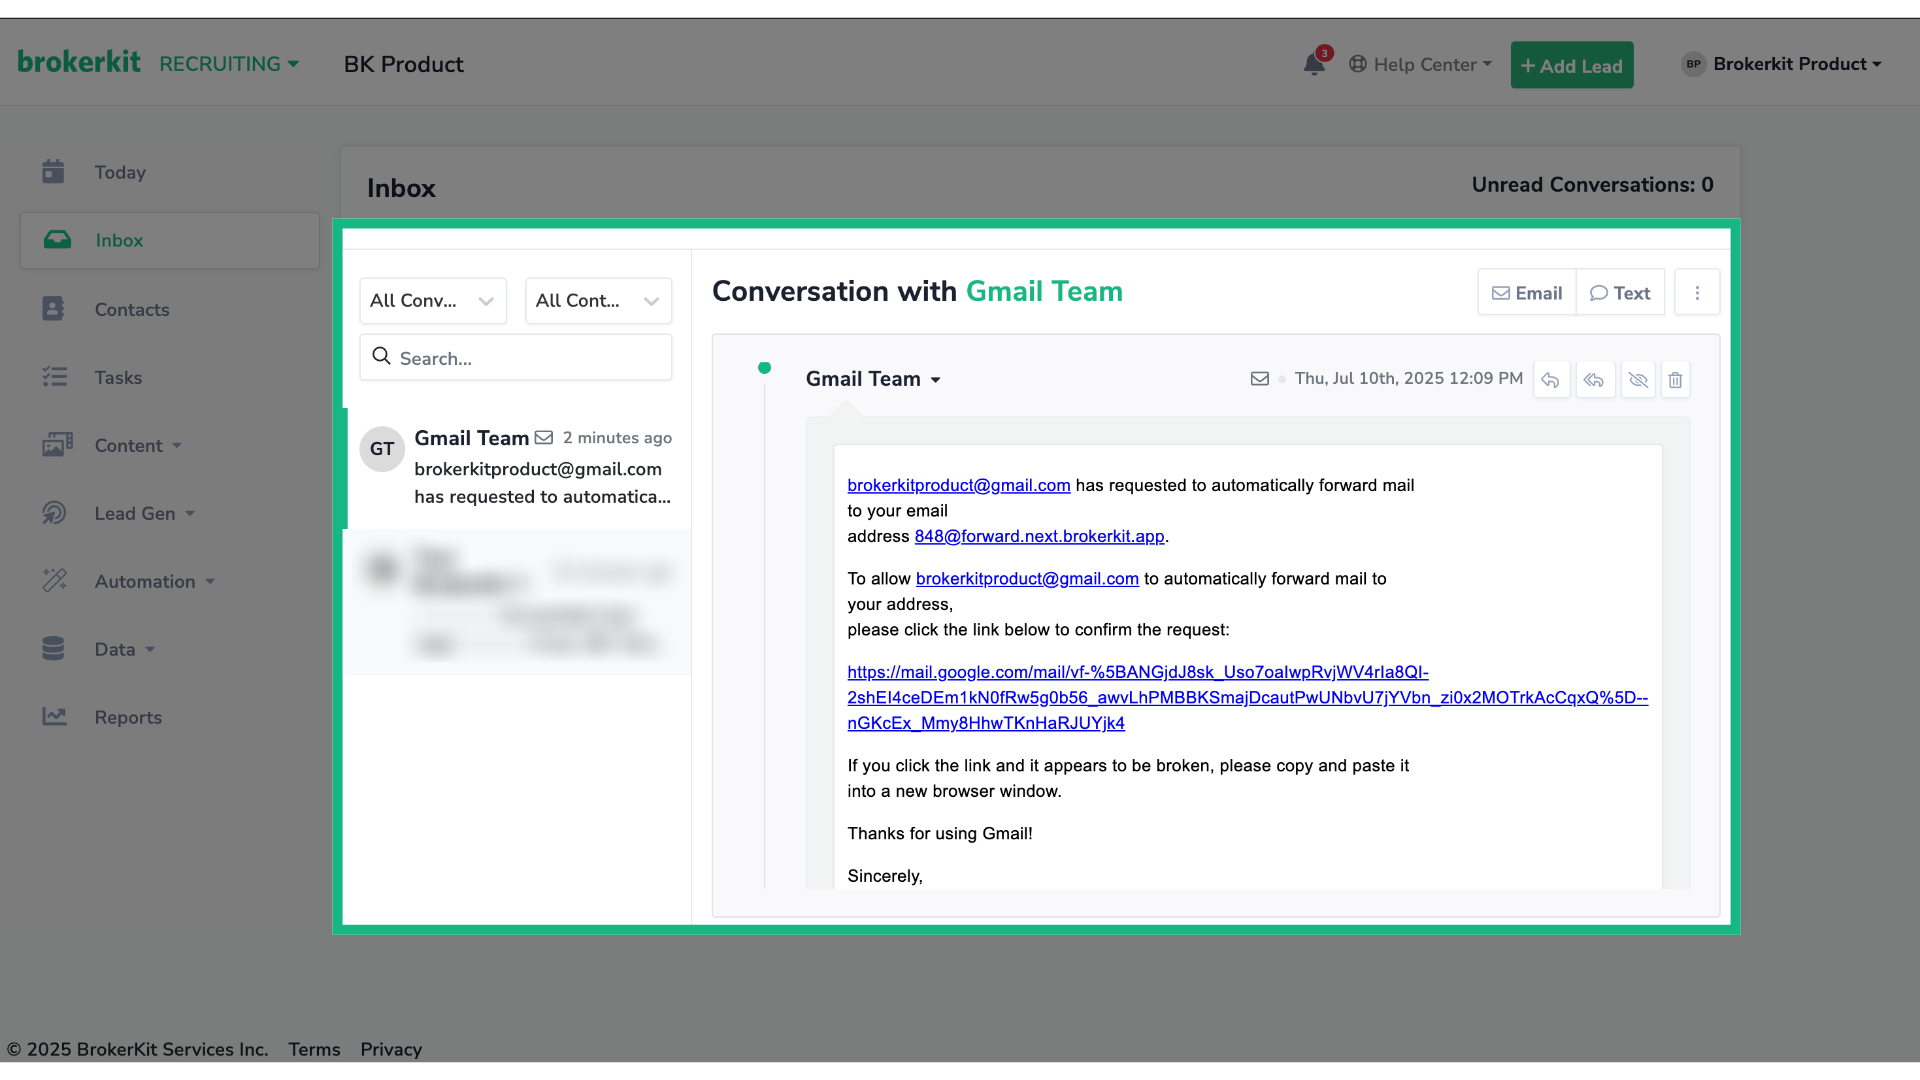The width and height of the screenshot is (1920, 1080).
Task: Click the '2 minutes ago' timestamp
Action: 617,438
